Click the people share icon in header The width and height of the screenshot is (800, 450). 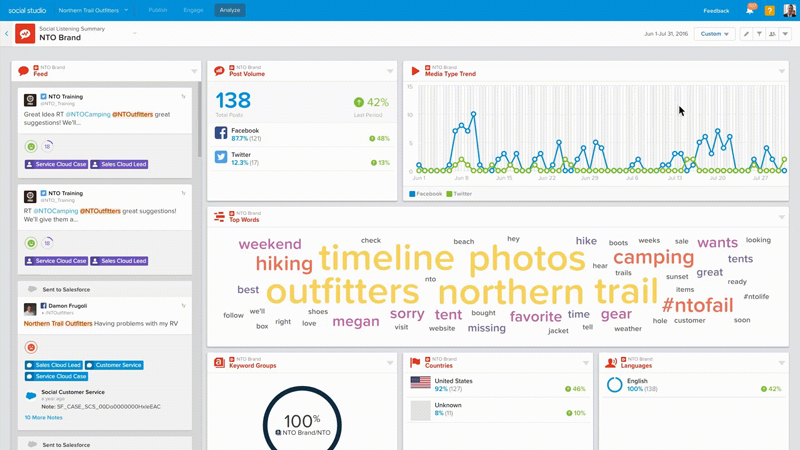772,34
